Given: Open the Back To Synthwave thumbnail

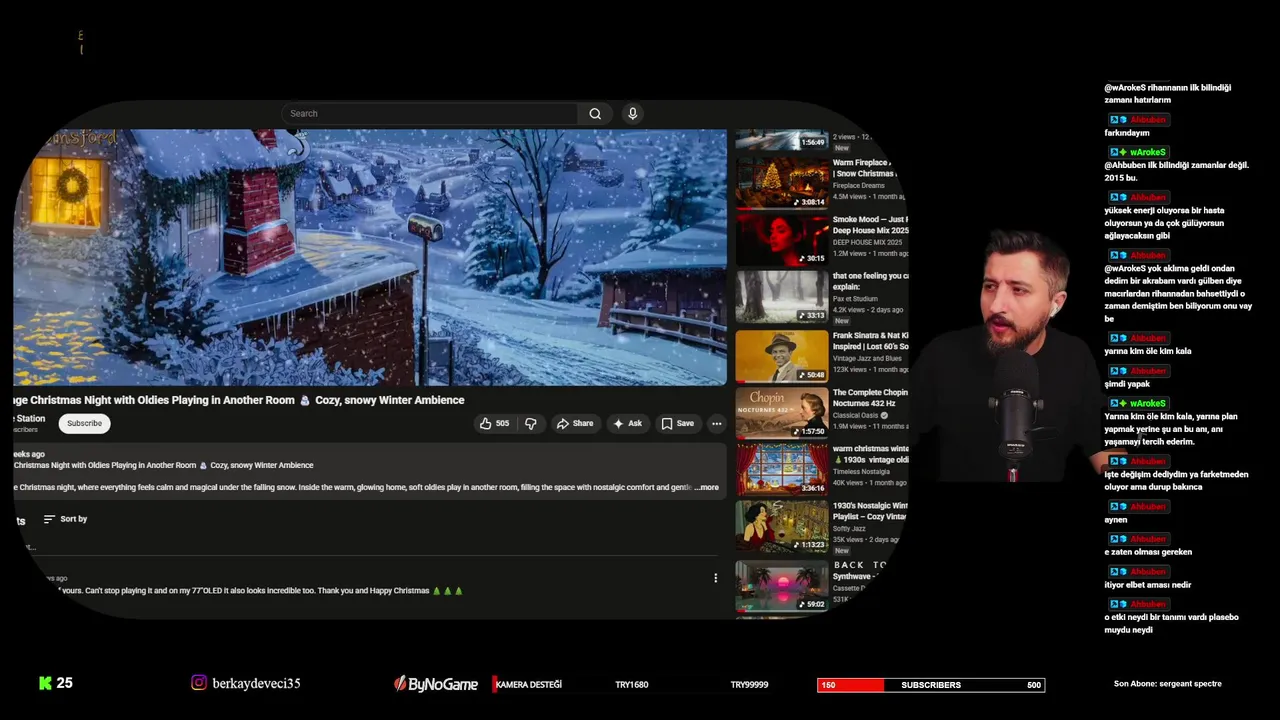Looking at the screenshot, I should (x=782, y=586).
